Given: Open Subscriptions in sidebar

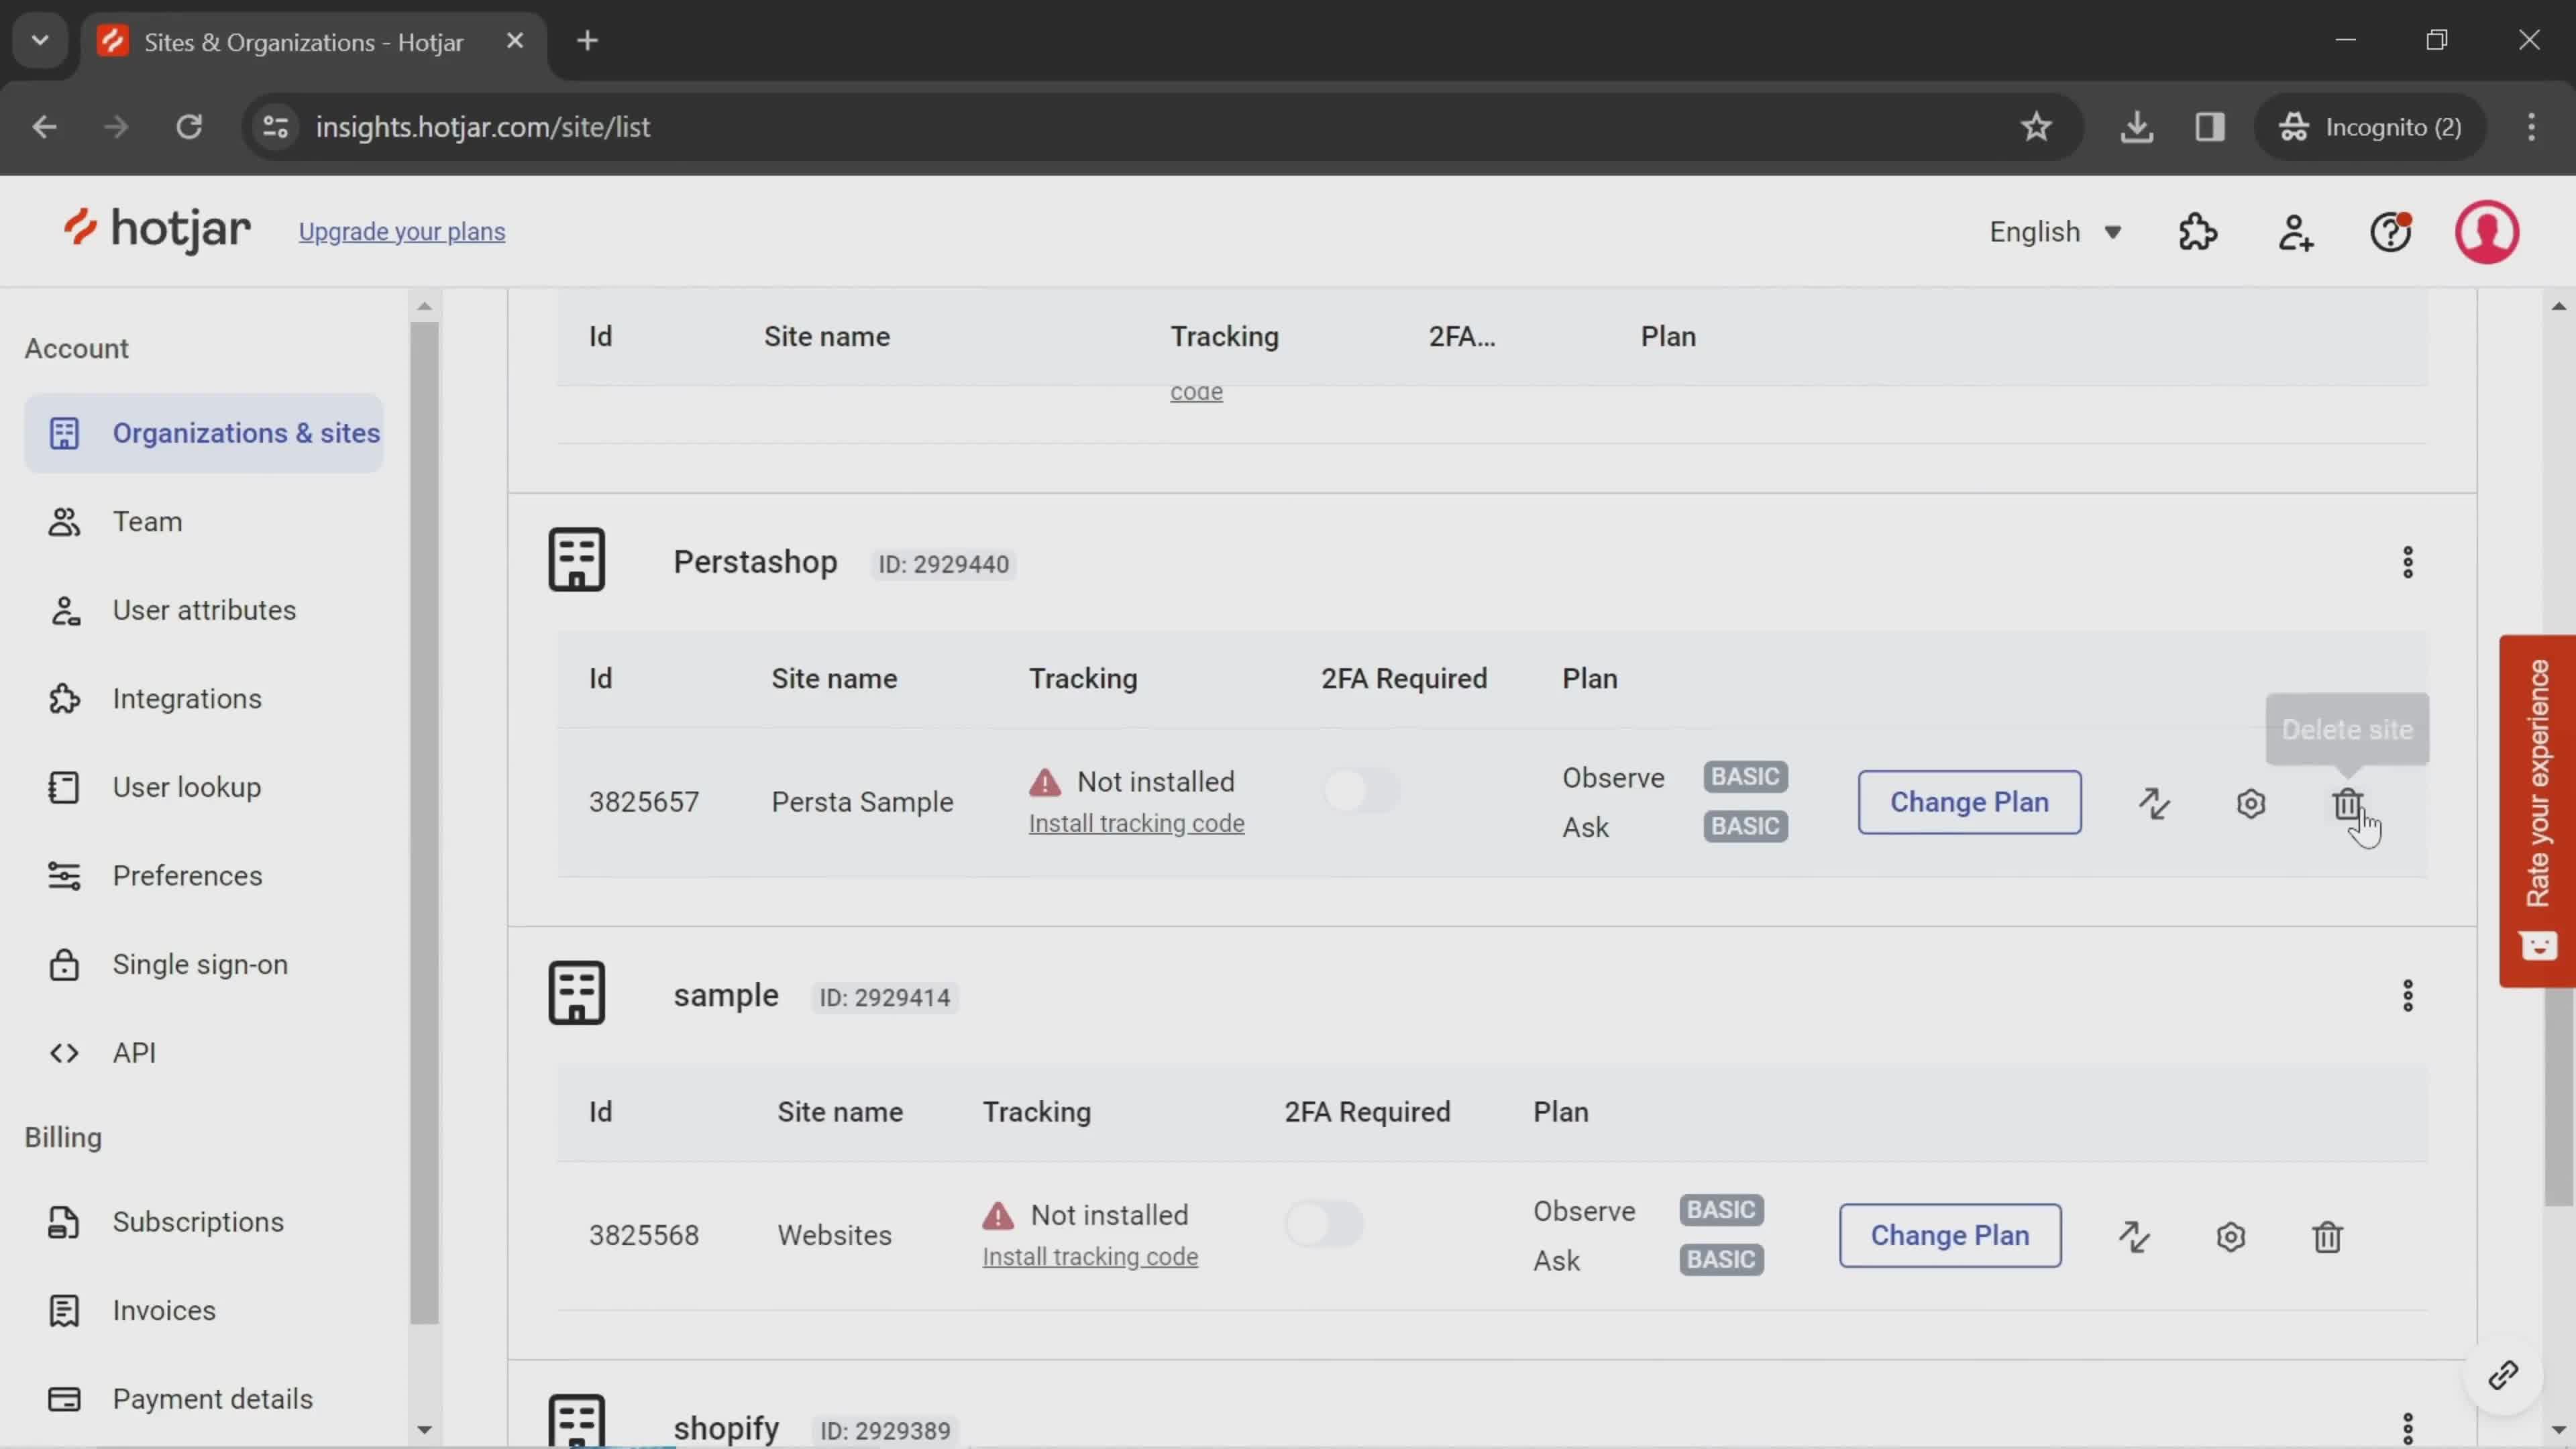Looking at the screenshot, I should [204, 1222].
